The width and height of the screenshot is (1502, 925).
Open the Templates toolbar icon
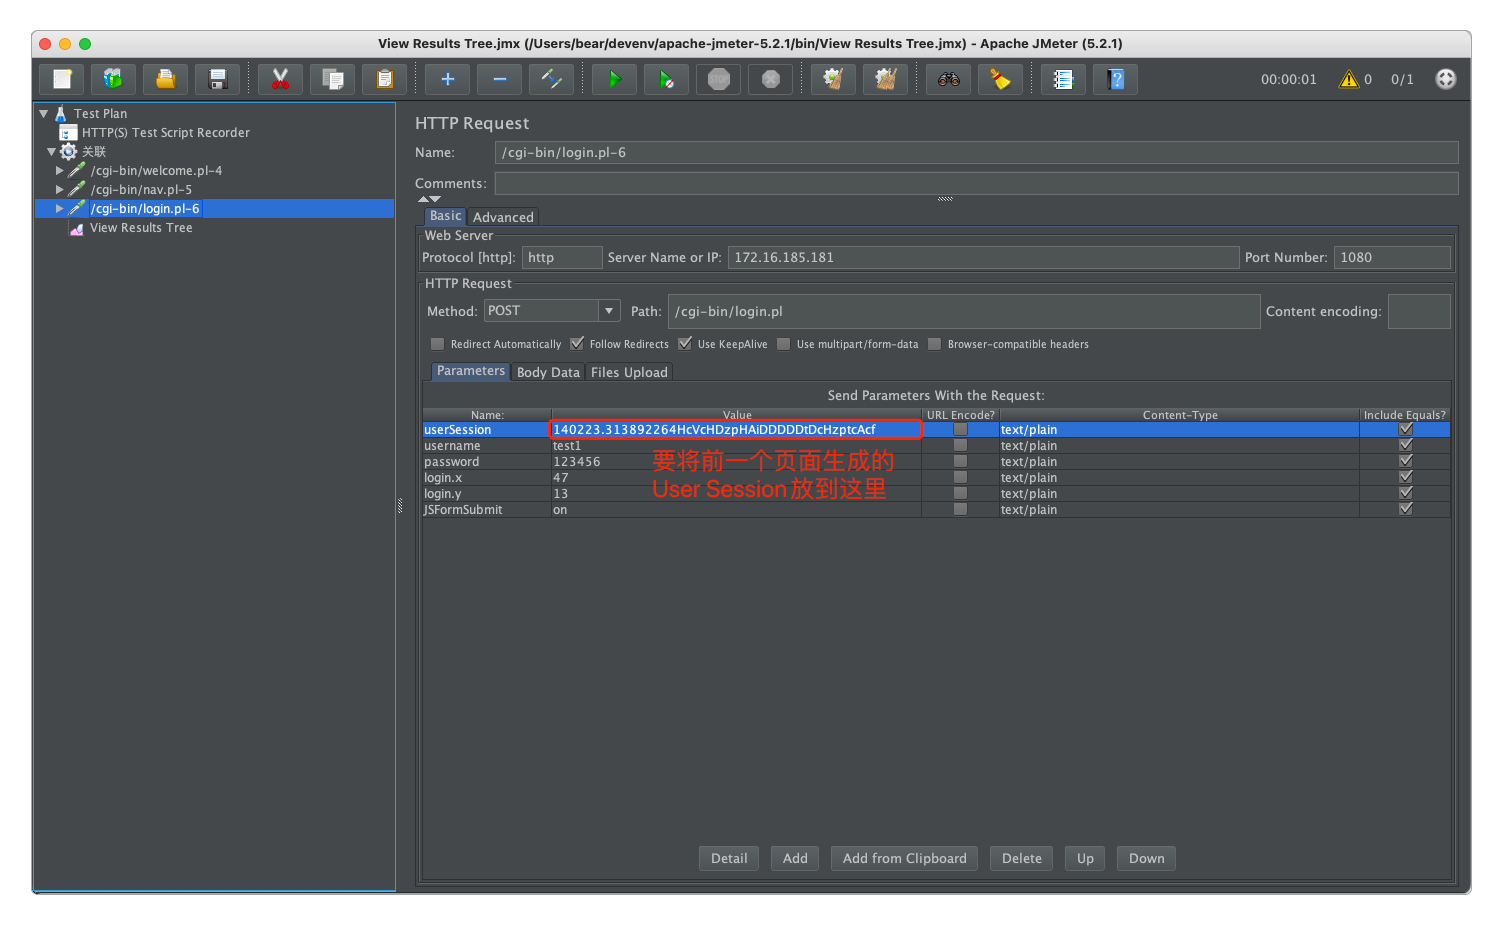pos(114,79)
